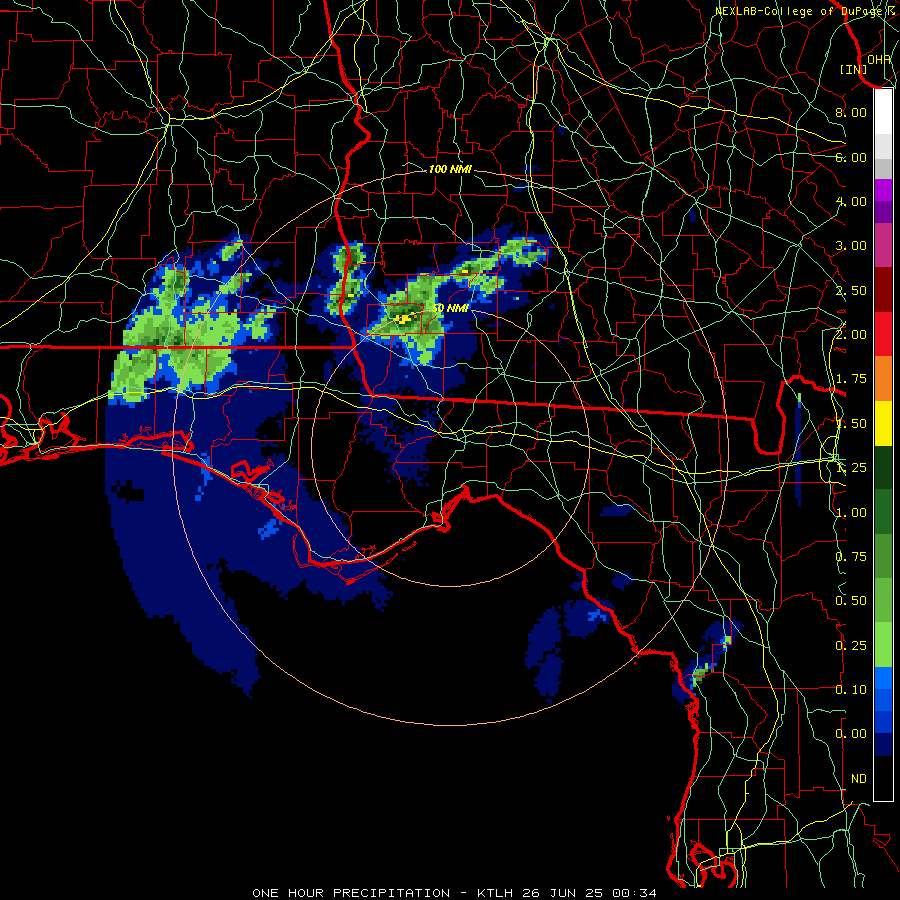Click the ND legend label

[859, 779]
